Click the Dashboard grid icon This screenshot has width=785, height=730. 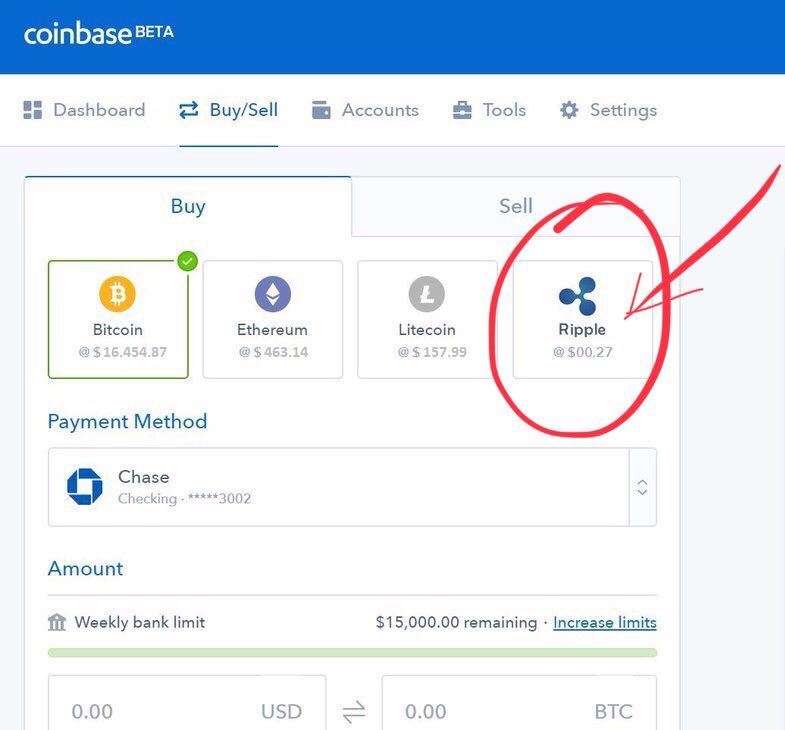(33, 110)
